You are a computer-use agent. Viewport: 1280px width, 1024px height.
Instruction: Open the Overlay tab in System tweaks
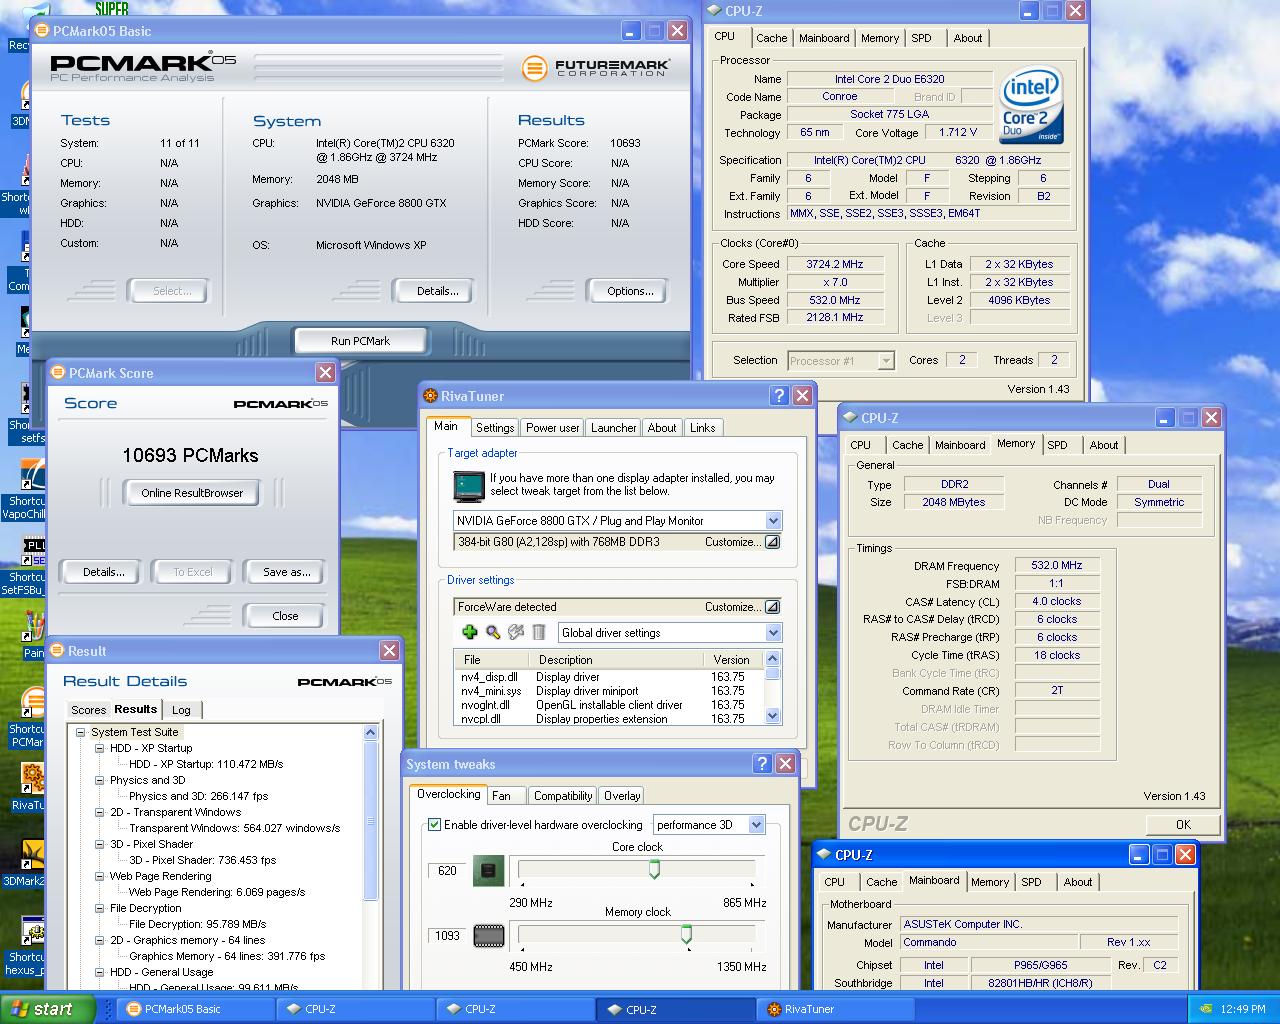[x=622, y=796]
